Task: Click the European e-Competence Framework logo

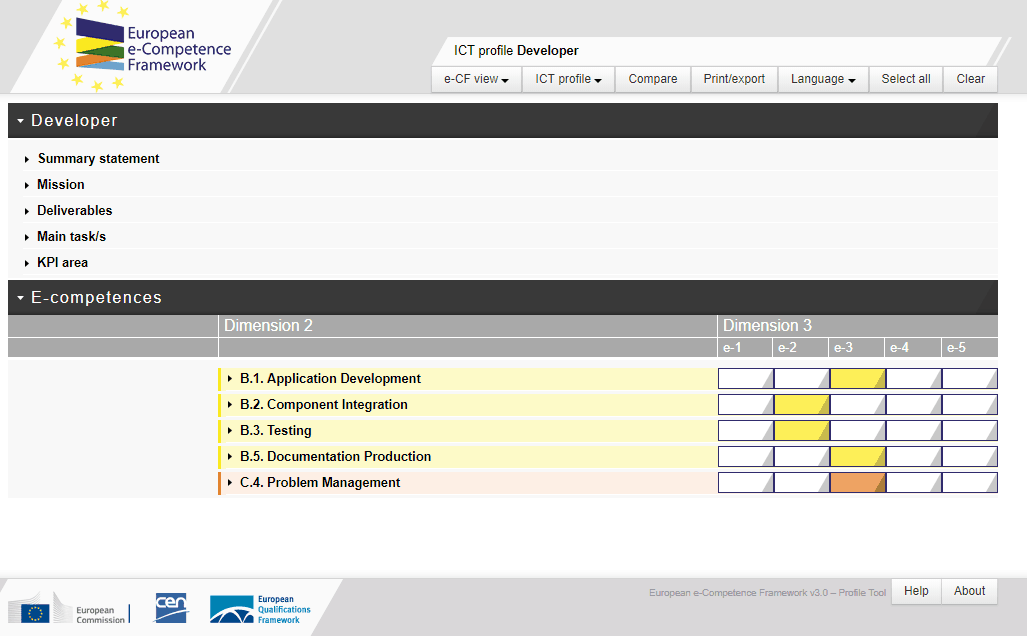Action: (x=144, y=48)
